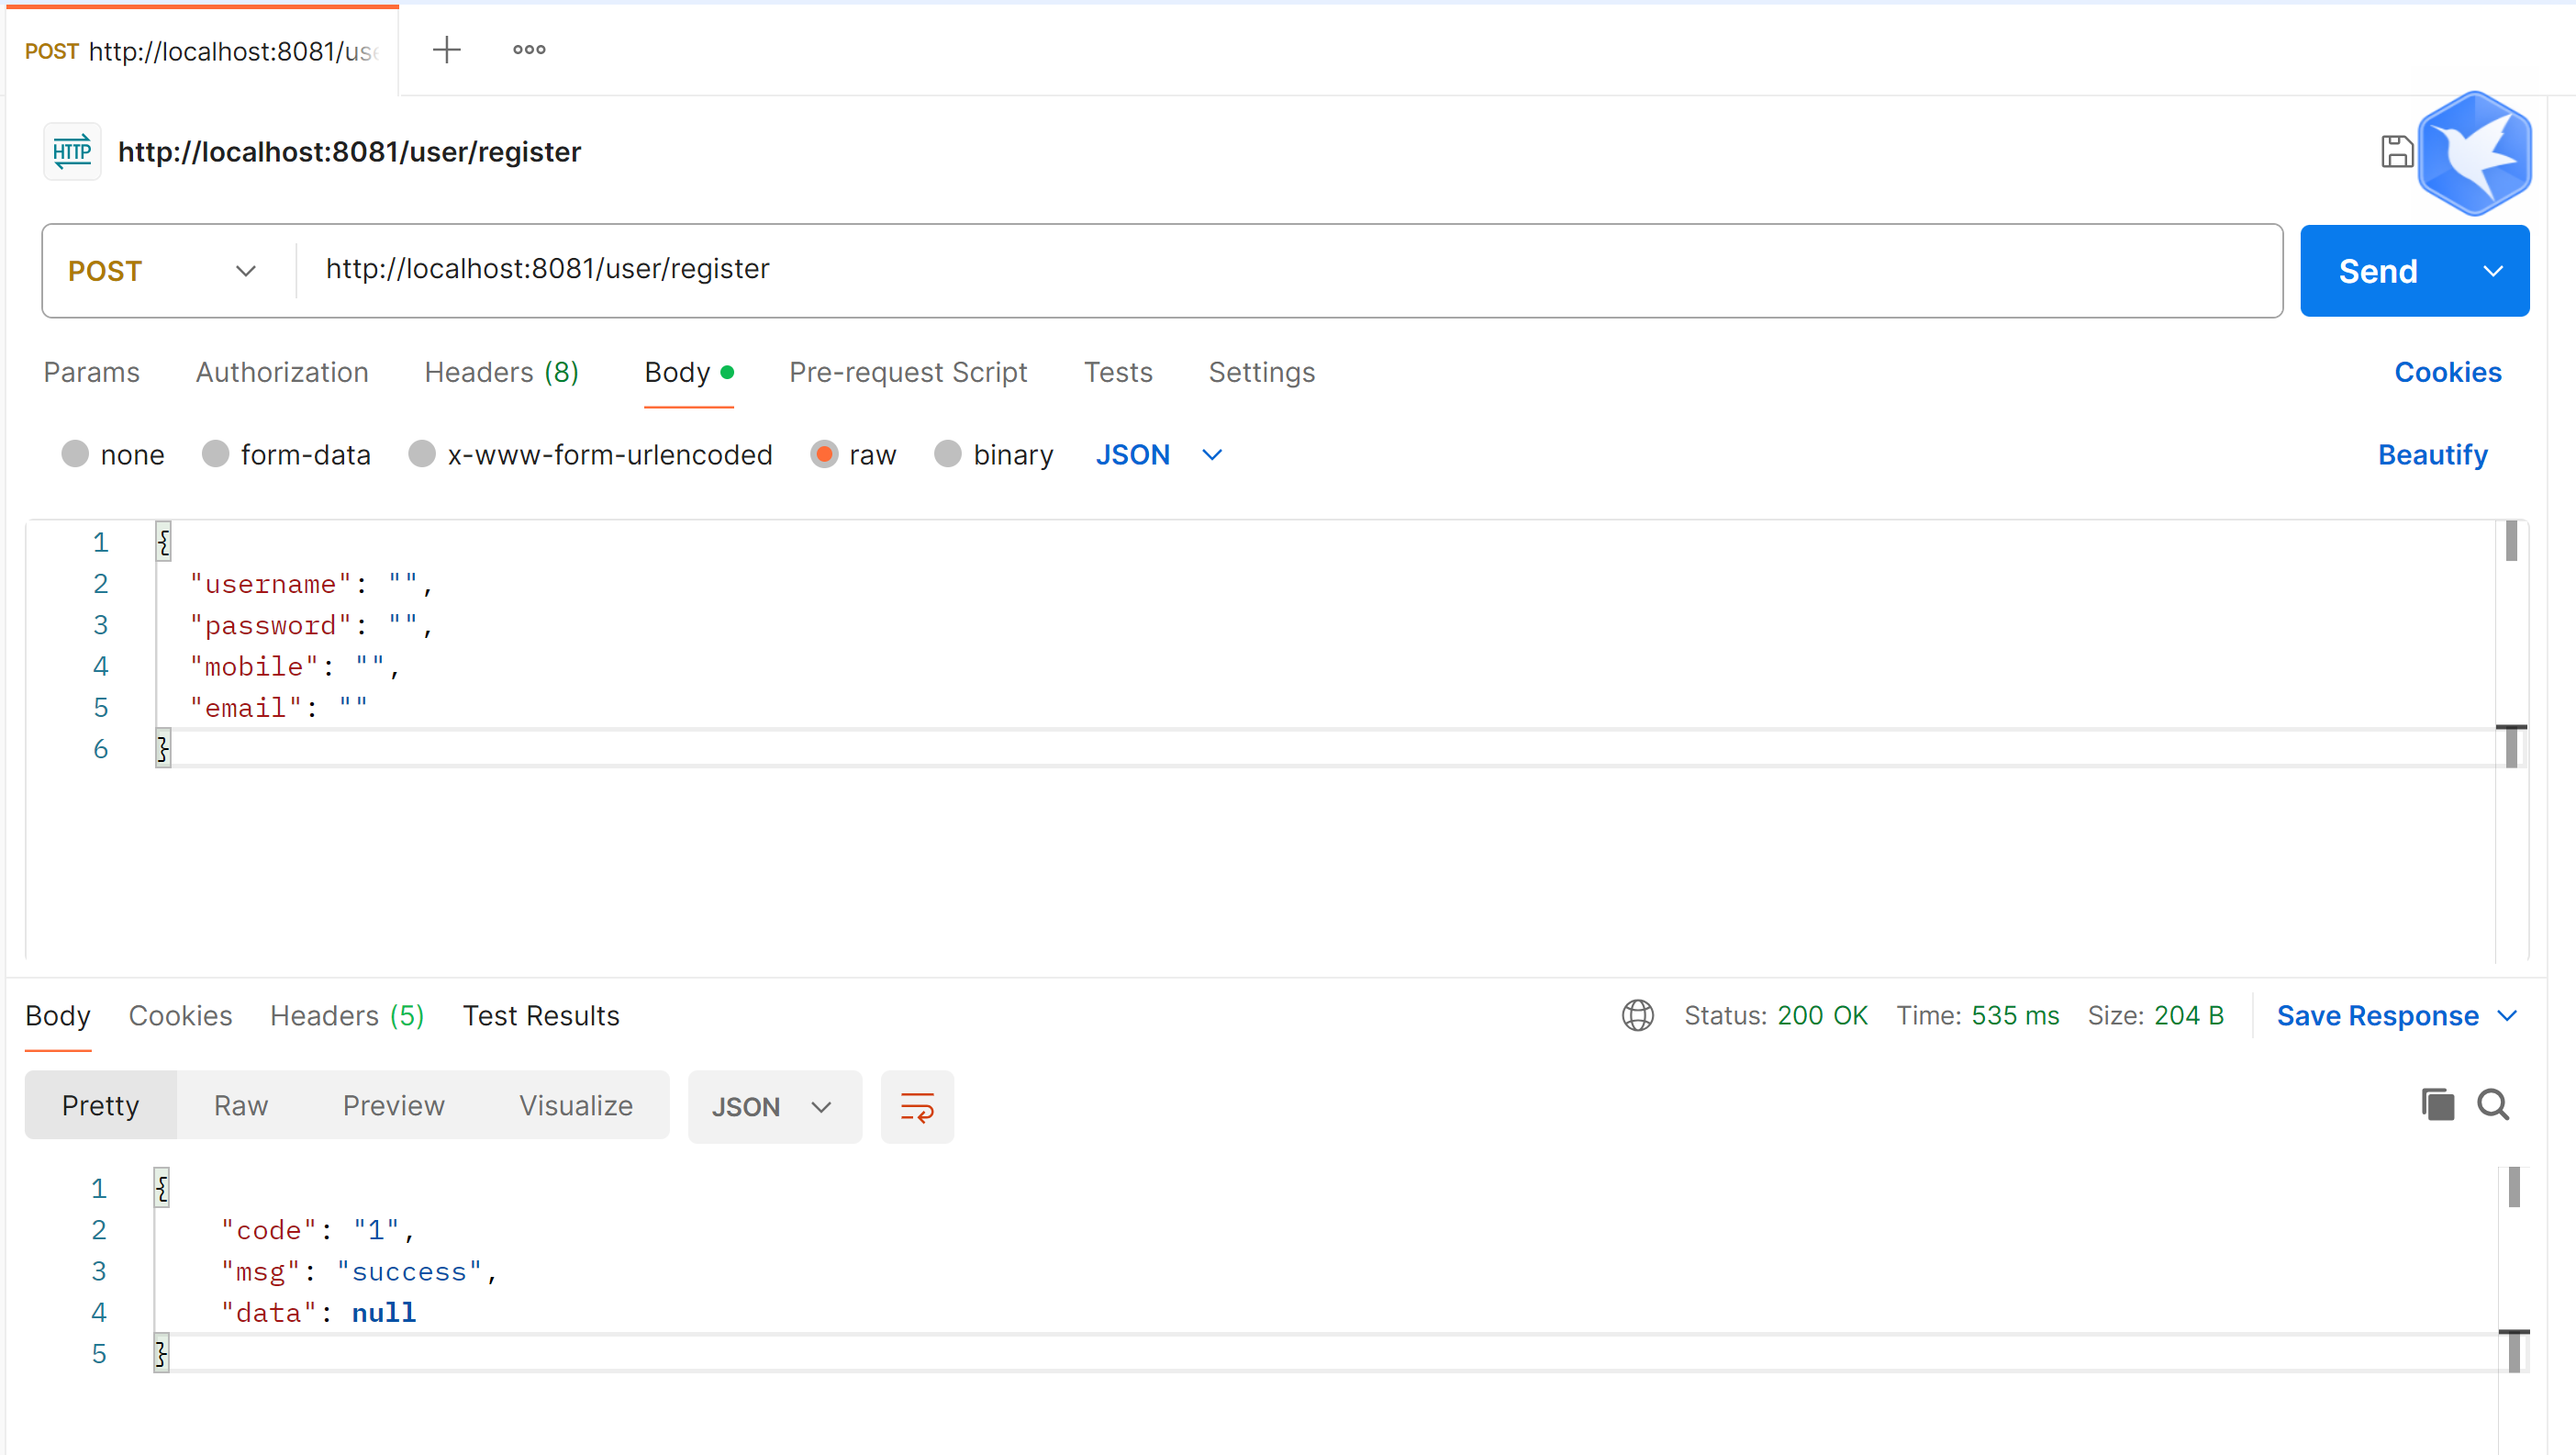The width and height of the screenshot is (2576, 1455).
Task: Click the blue bird hexagon icon
Action: [x=2474, y=154]
